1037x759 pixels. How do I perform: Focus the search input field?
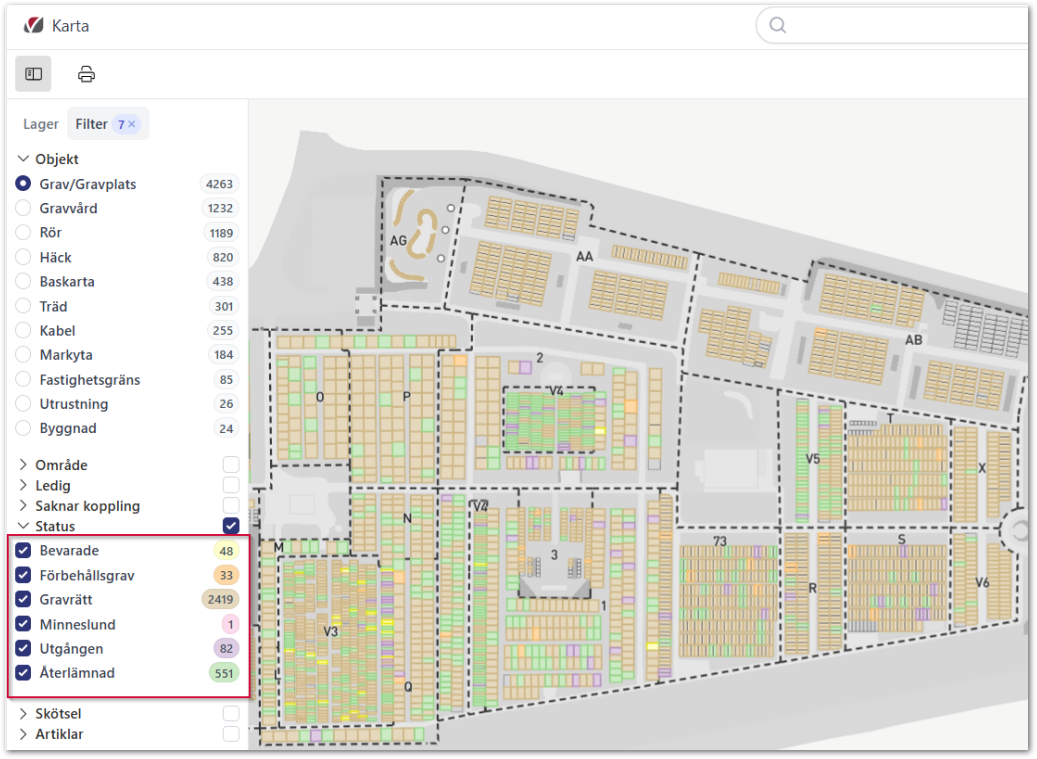893,26
